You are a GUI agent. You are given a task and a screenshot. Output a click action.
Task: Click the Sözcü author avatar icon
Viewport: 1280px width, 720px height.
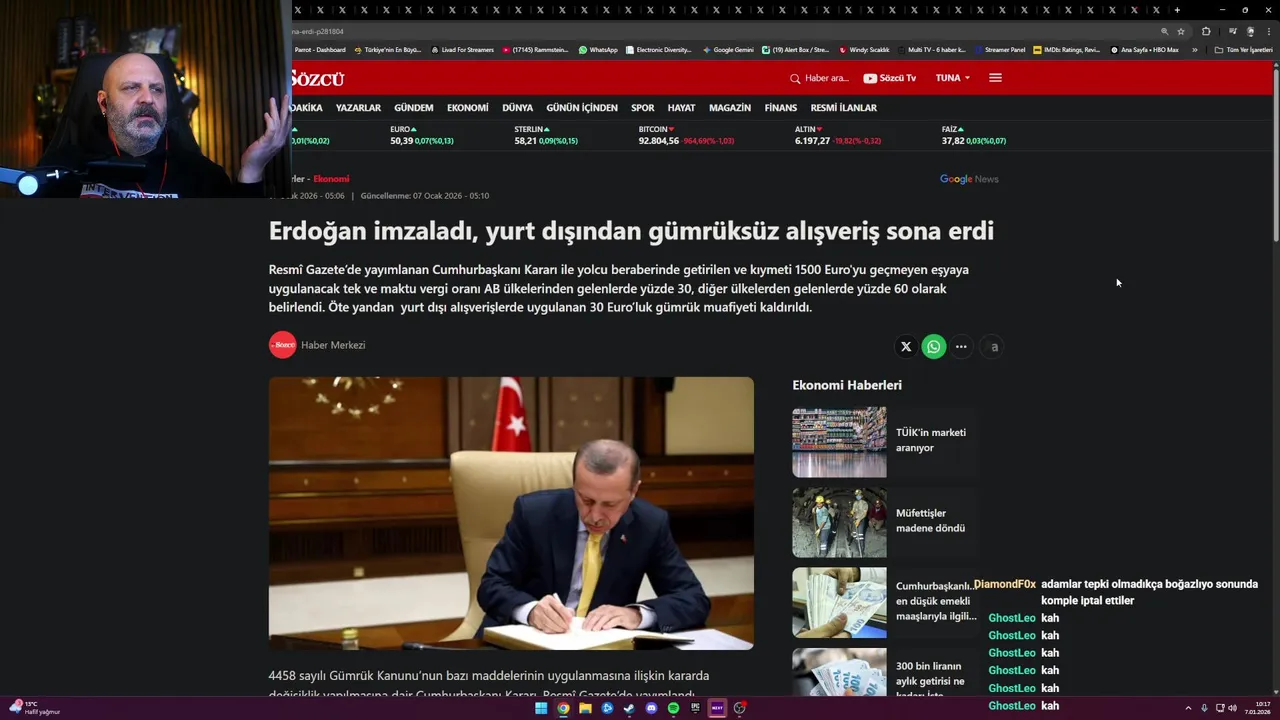pyautogui.click(x=283, y=345)
